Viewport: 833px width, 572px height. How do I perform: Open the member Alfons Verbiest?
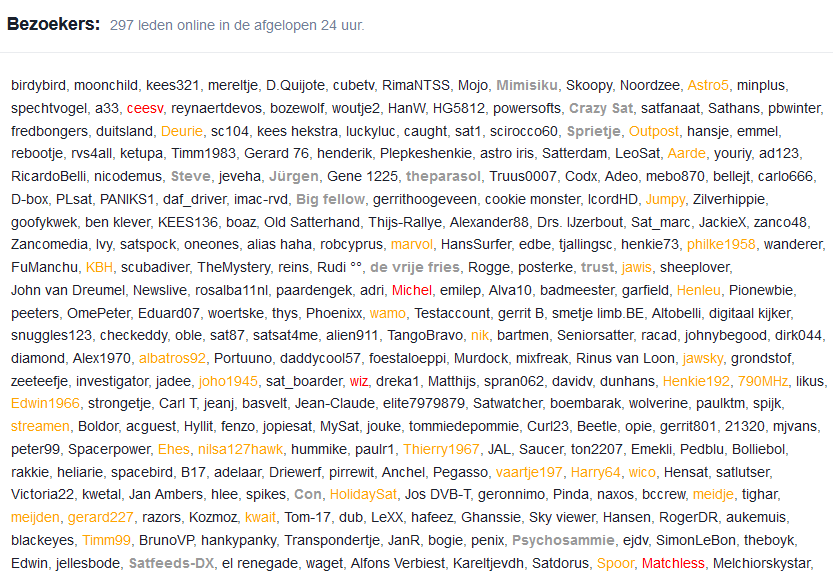click(397, 563)
